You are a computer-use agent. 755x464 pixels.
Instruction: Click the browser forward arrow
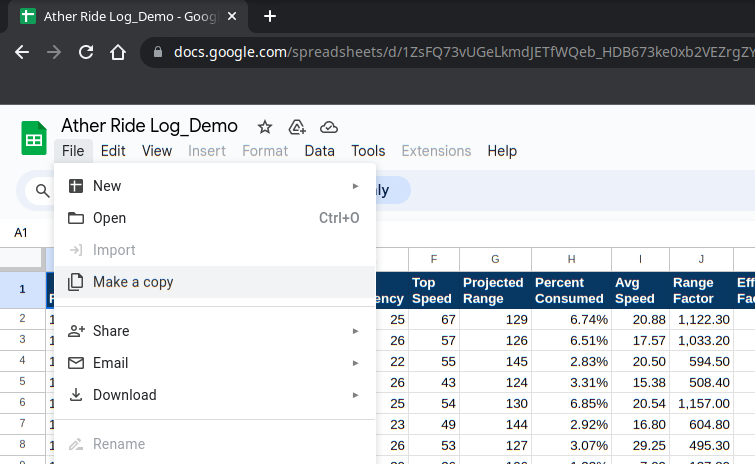(54, 52)
